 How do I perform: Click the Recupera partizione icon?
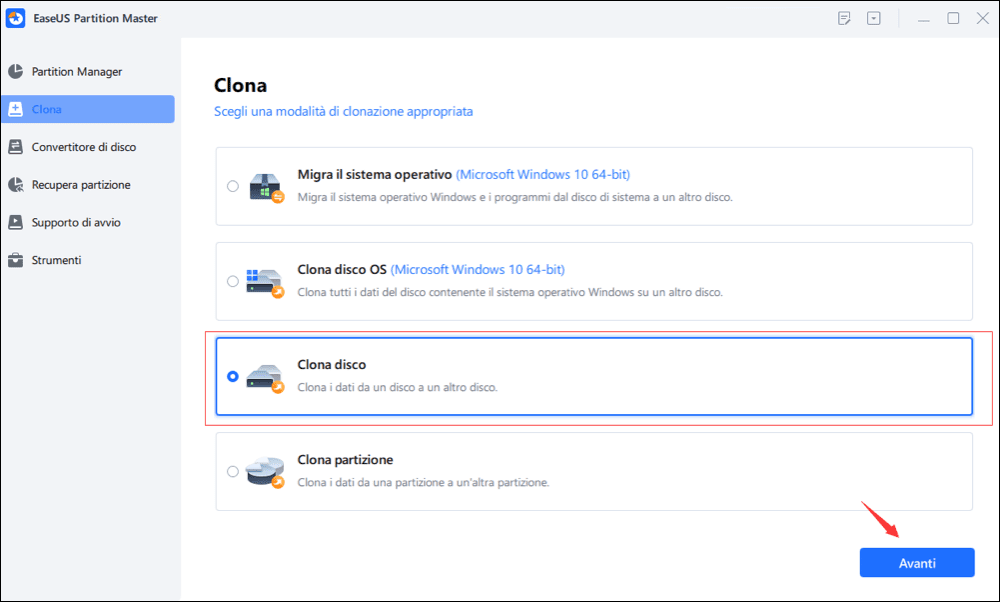pos(15,184)
